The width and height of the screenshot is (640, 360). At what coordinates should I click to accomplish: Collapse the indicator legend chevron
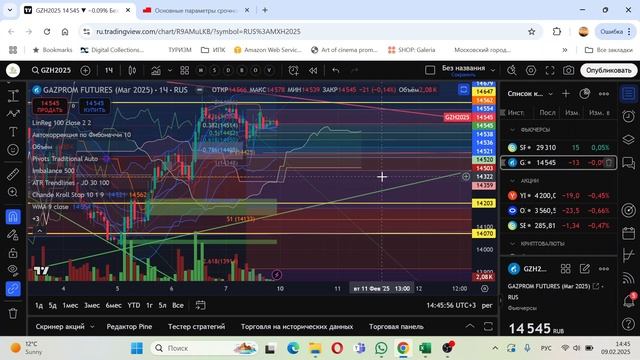pyautogui.click(x=40, y=231)
